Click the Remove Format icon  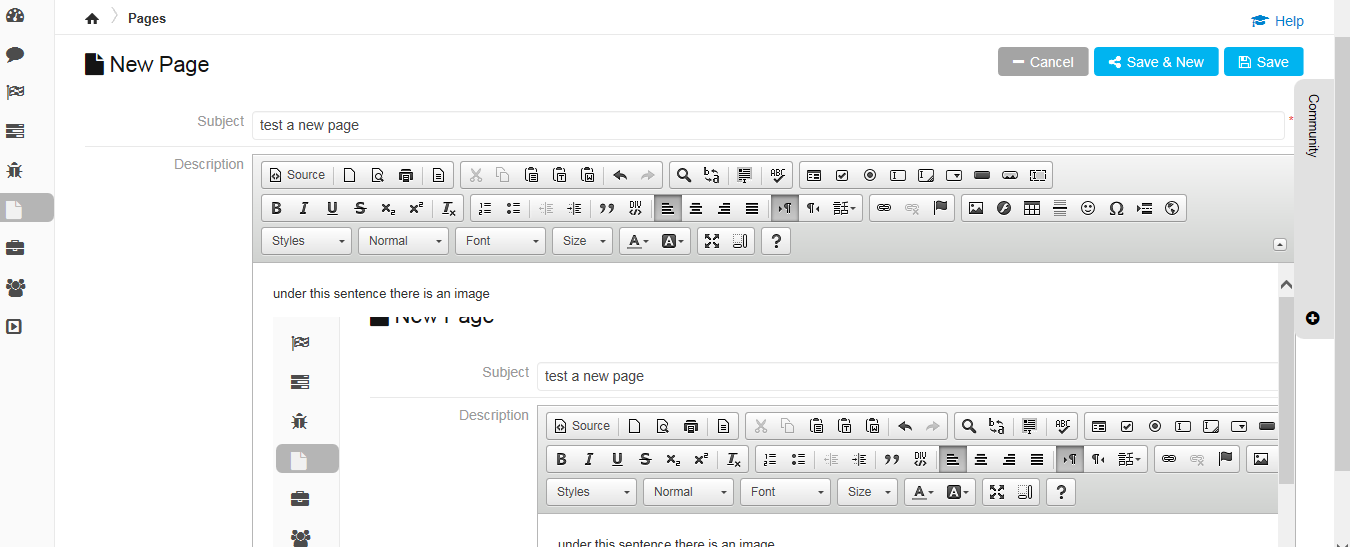pyautogui.click(x=449, y=208)
